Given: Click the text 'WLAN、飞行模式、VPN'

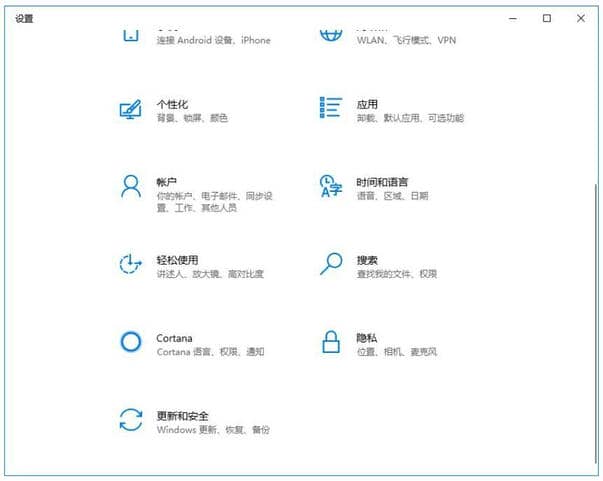Looking at the screenshot, I should pos(406,40).
